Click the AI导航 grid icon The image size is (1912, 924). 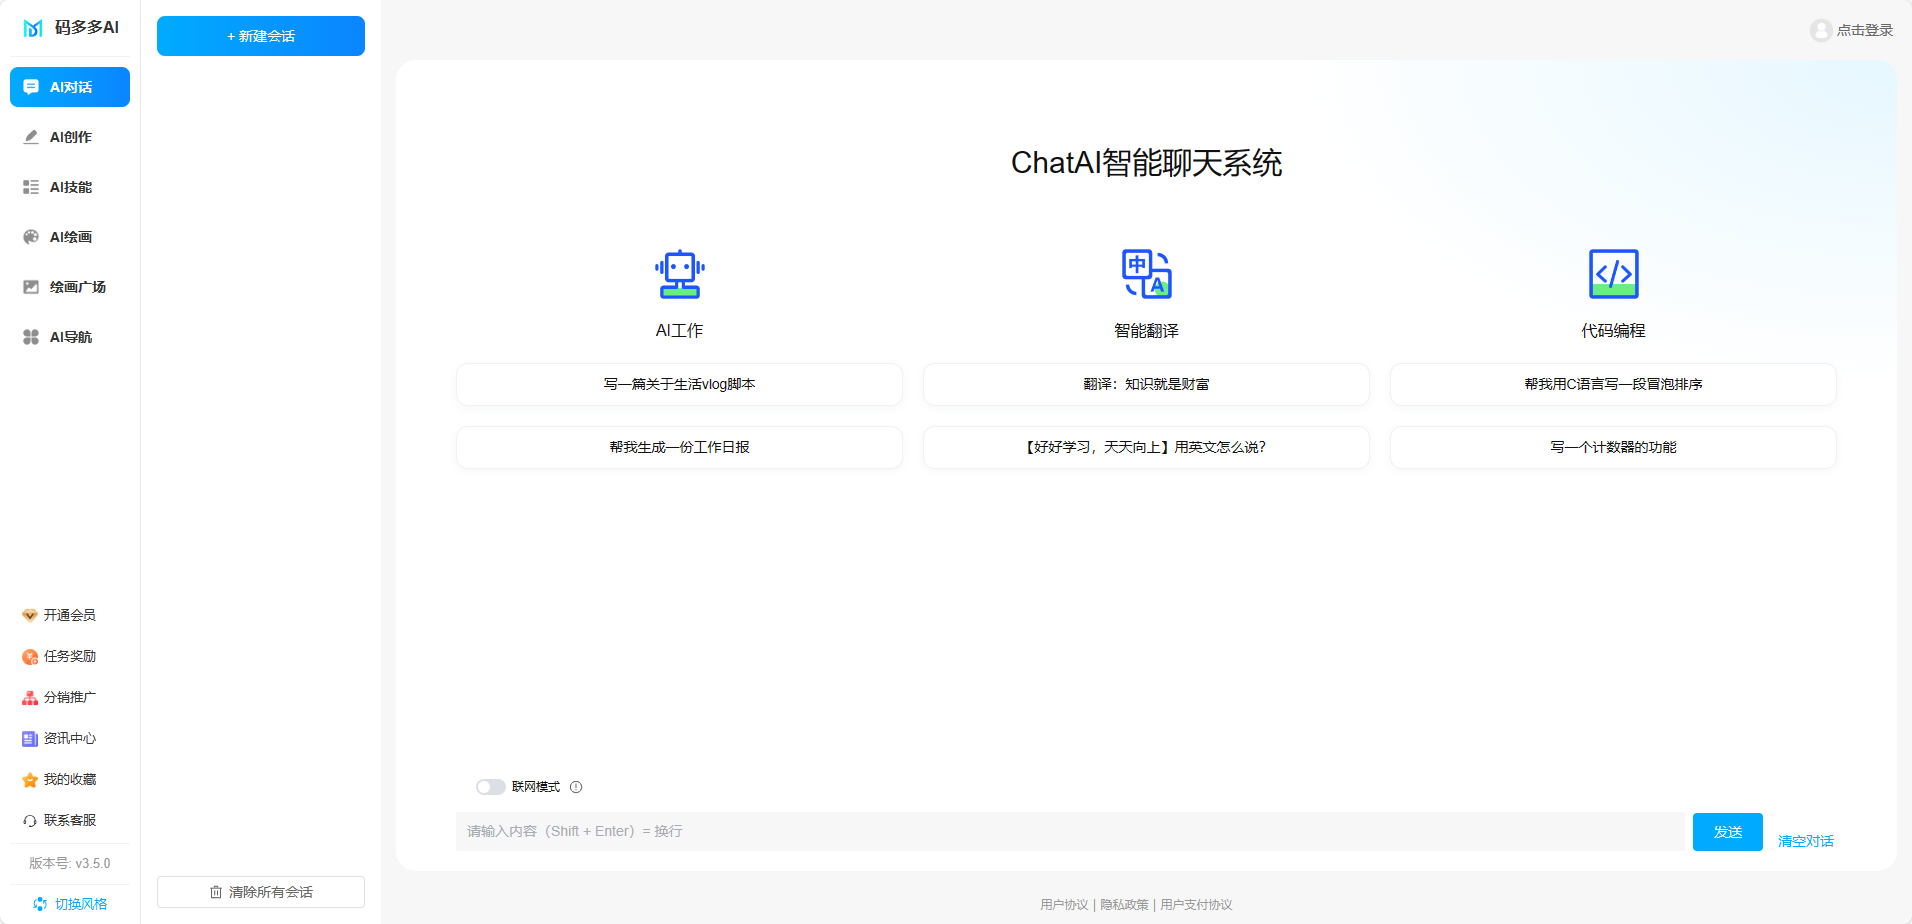click(x=31, y=337)
